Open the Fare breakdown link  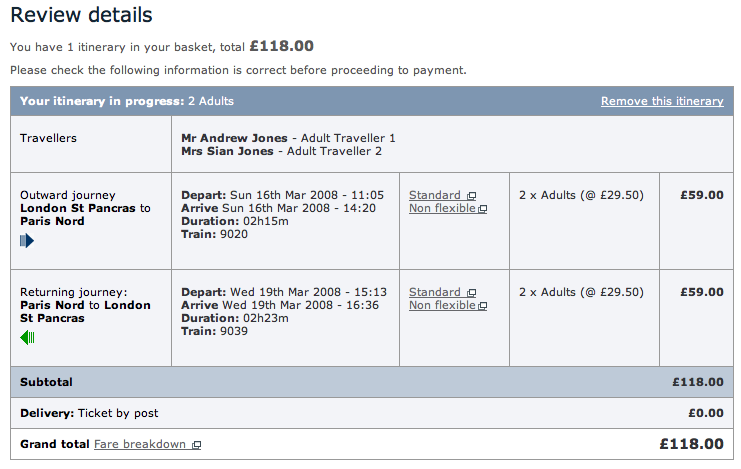click(139, 444)
